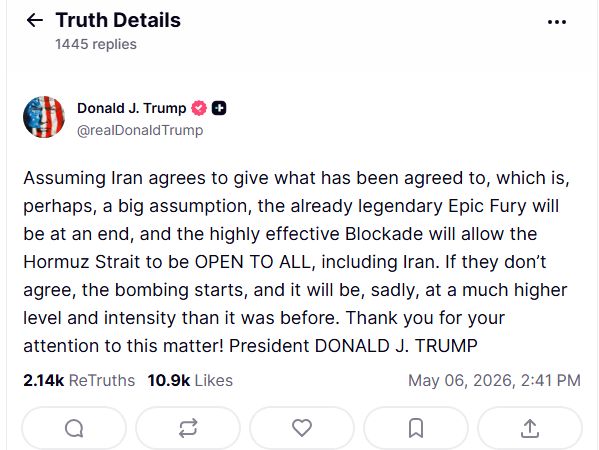
Task: Open the profile avatar with flag face
Action: (44, 117)
